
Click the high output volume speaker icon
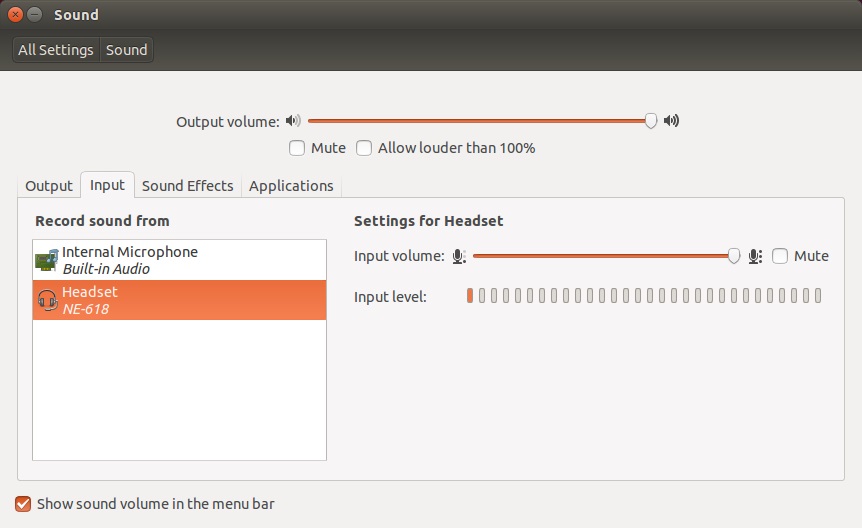[x=671, y=121]
